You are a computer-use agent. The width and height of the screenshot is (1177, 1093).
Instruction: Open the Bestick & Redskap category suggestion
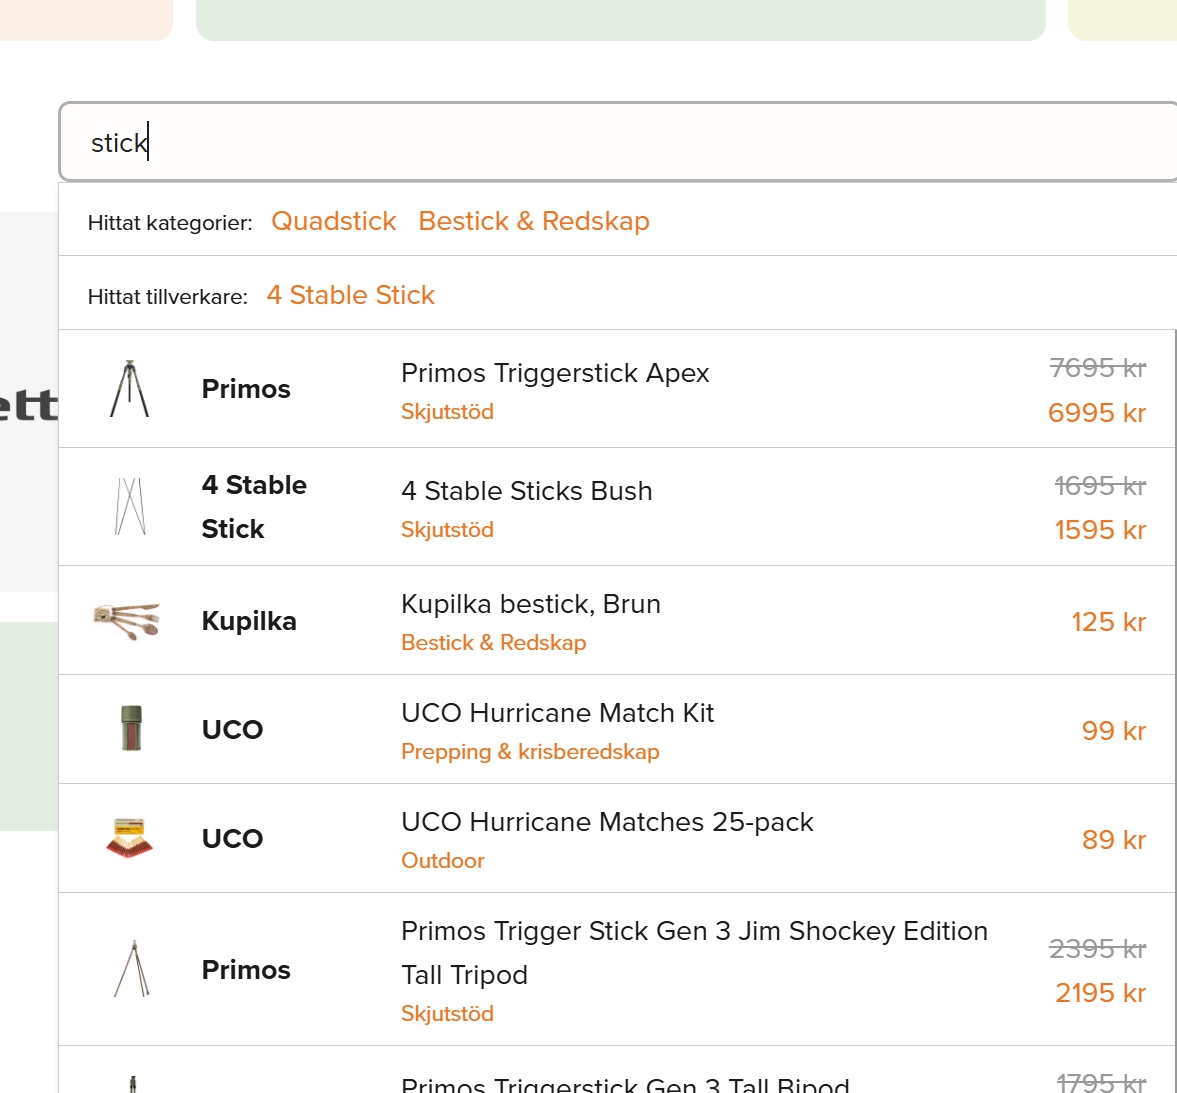533,221
